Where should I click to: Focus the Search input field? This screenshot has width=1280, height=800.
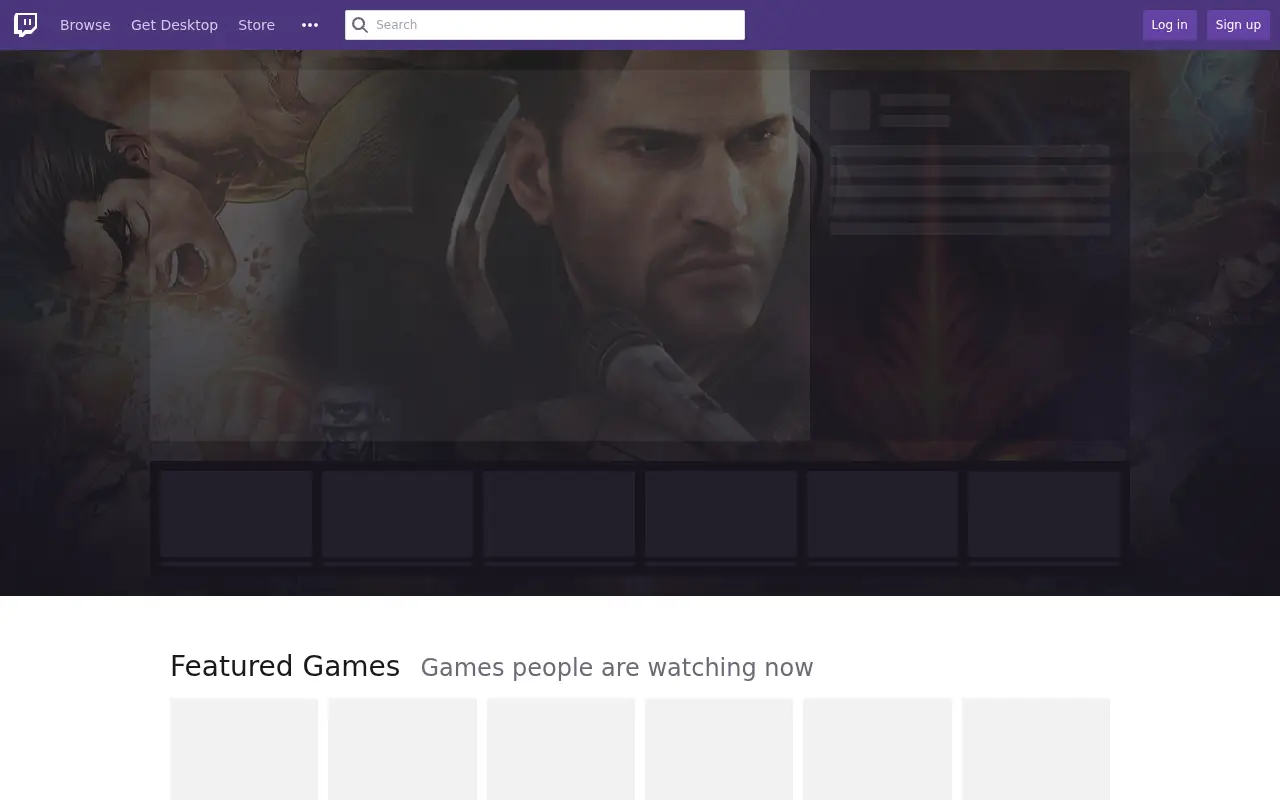click(545, 25)
